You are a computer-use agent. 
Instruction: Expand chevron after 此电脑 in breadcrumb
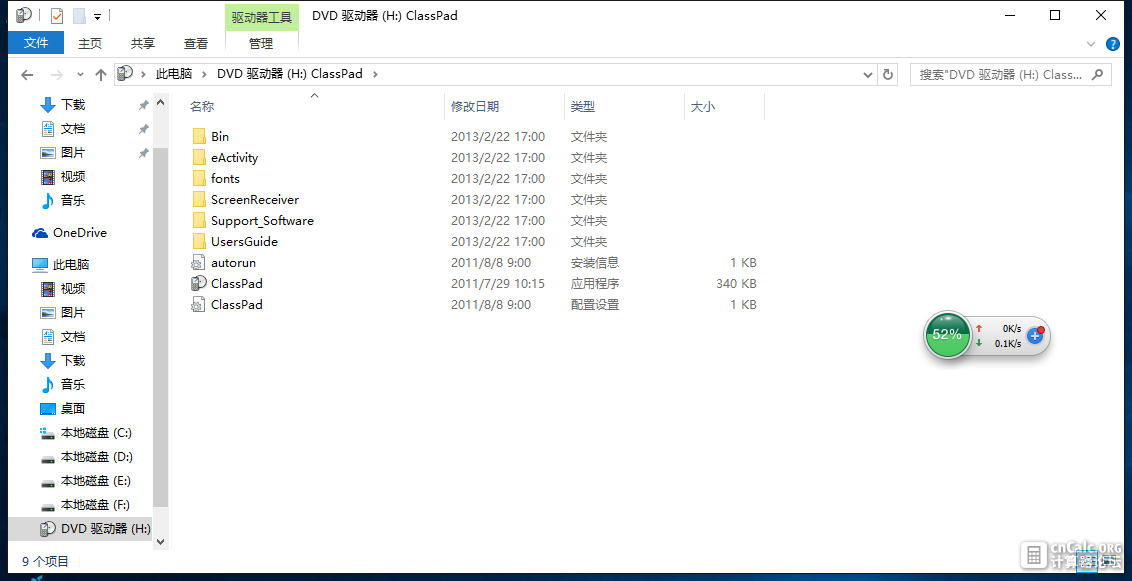pyautogui.click(x=204, y=74)
